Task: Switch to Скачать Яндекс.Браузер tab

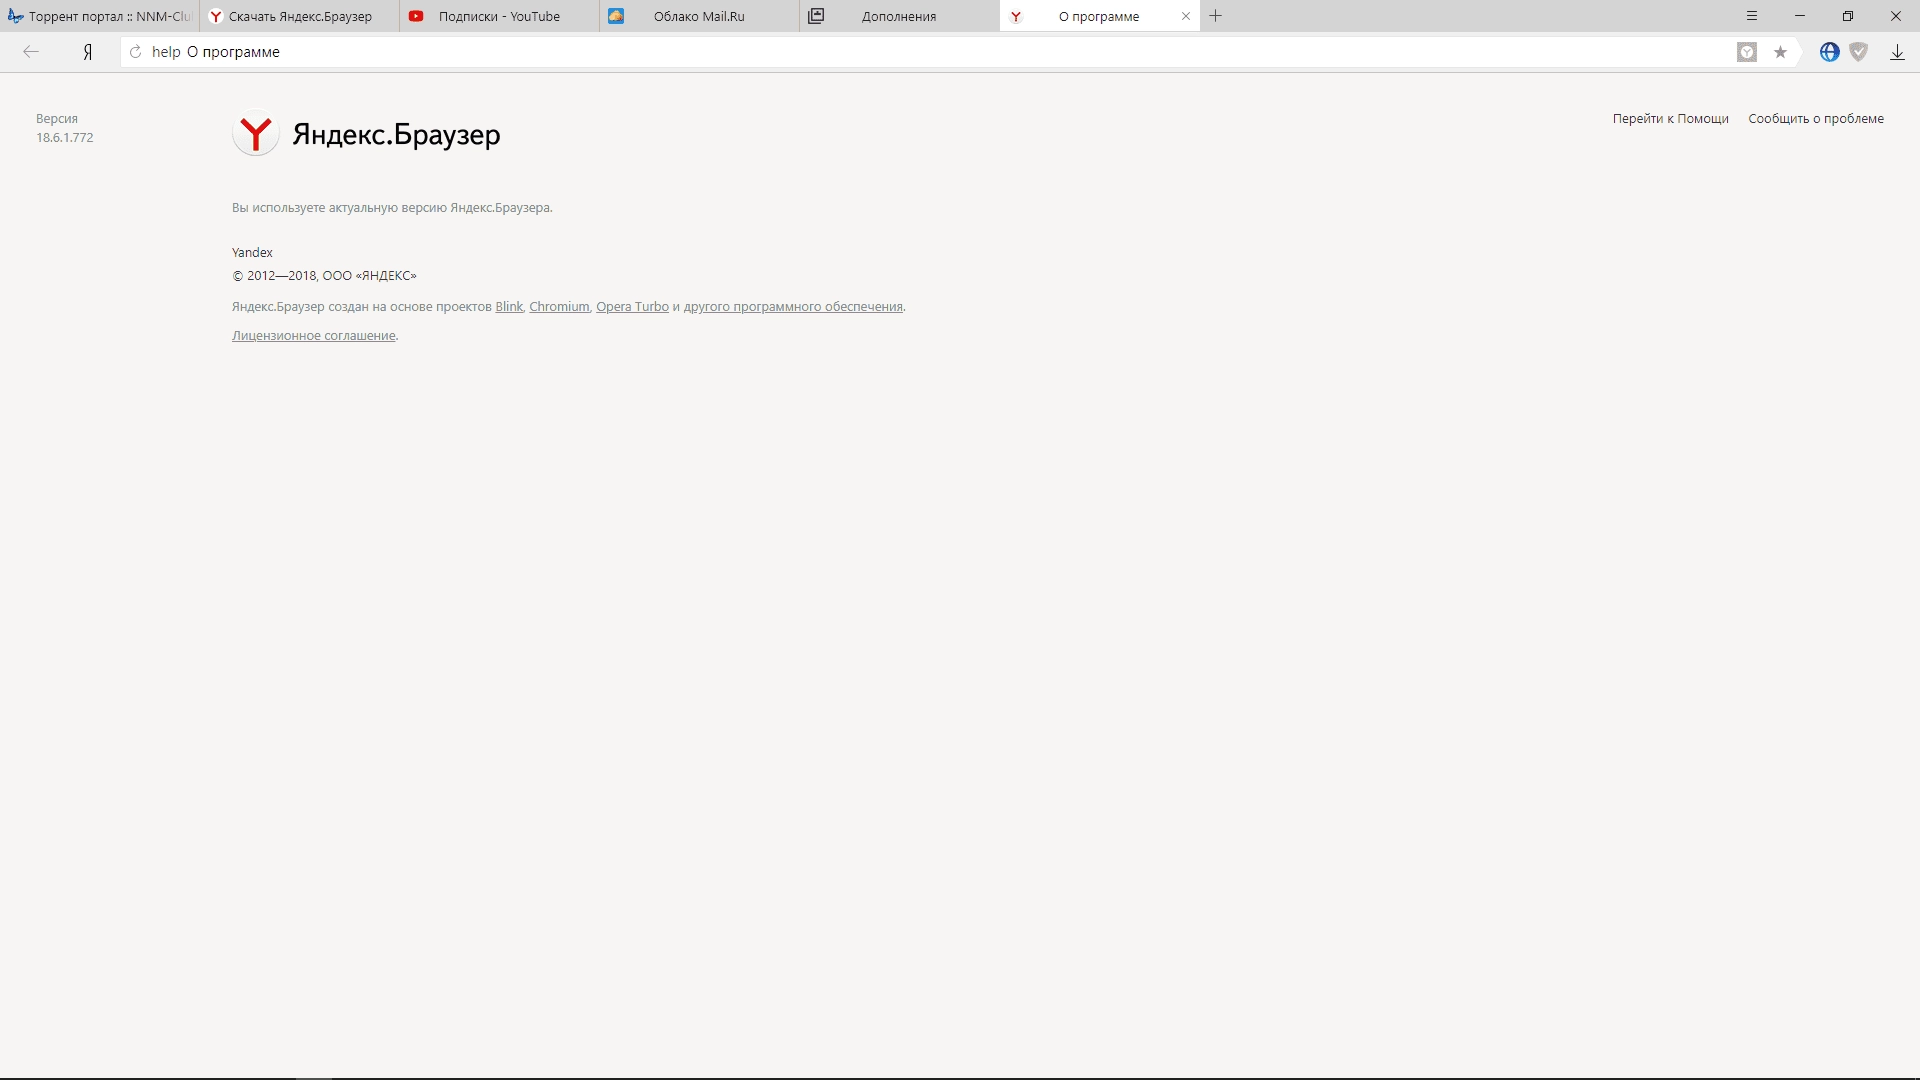Action: [300, 16]
